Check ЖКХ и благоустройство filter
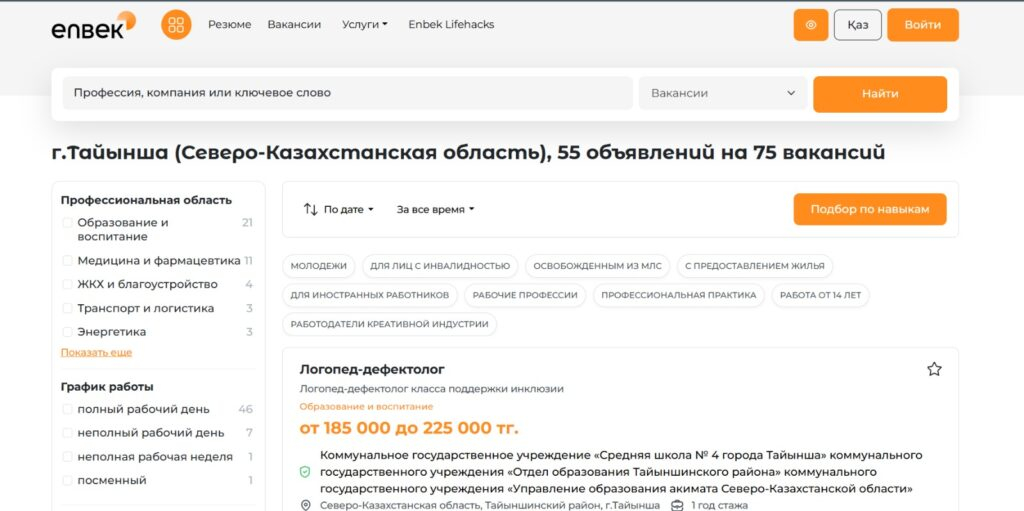 point(67,284)
